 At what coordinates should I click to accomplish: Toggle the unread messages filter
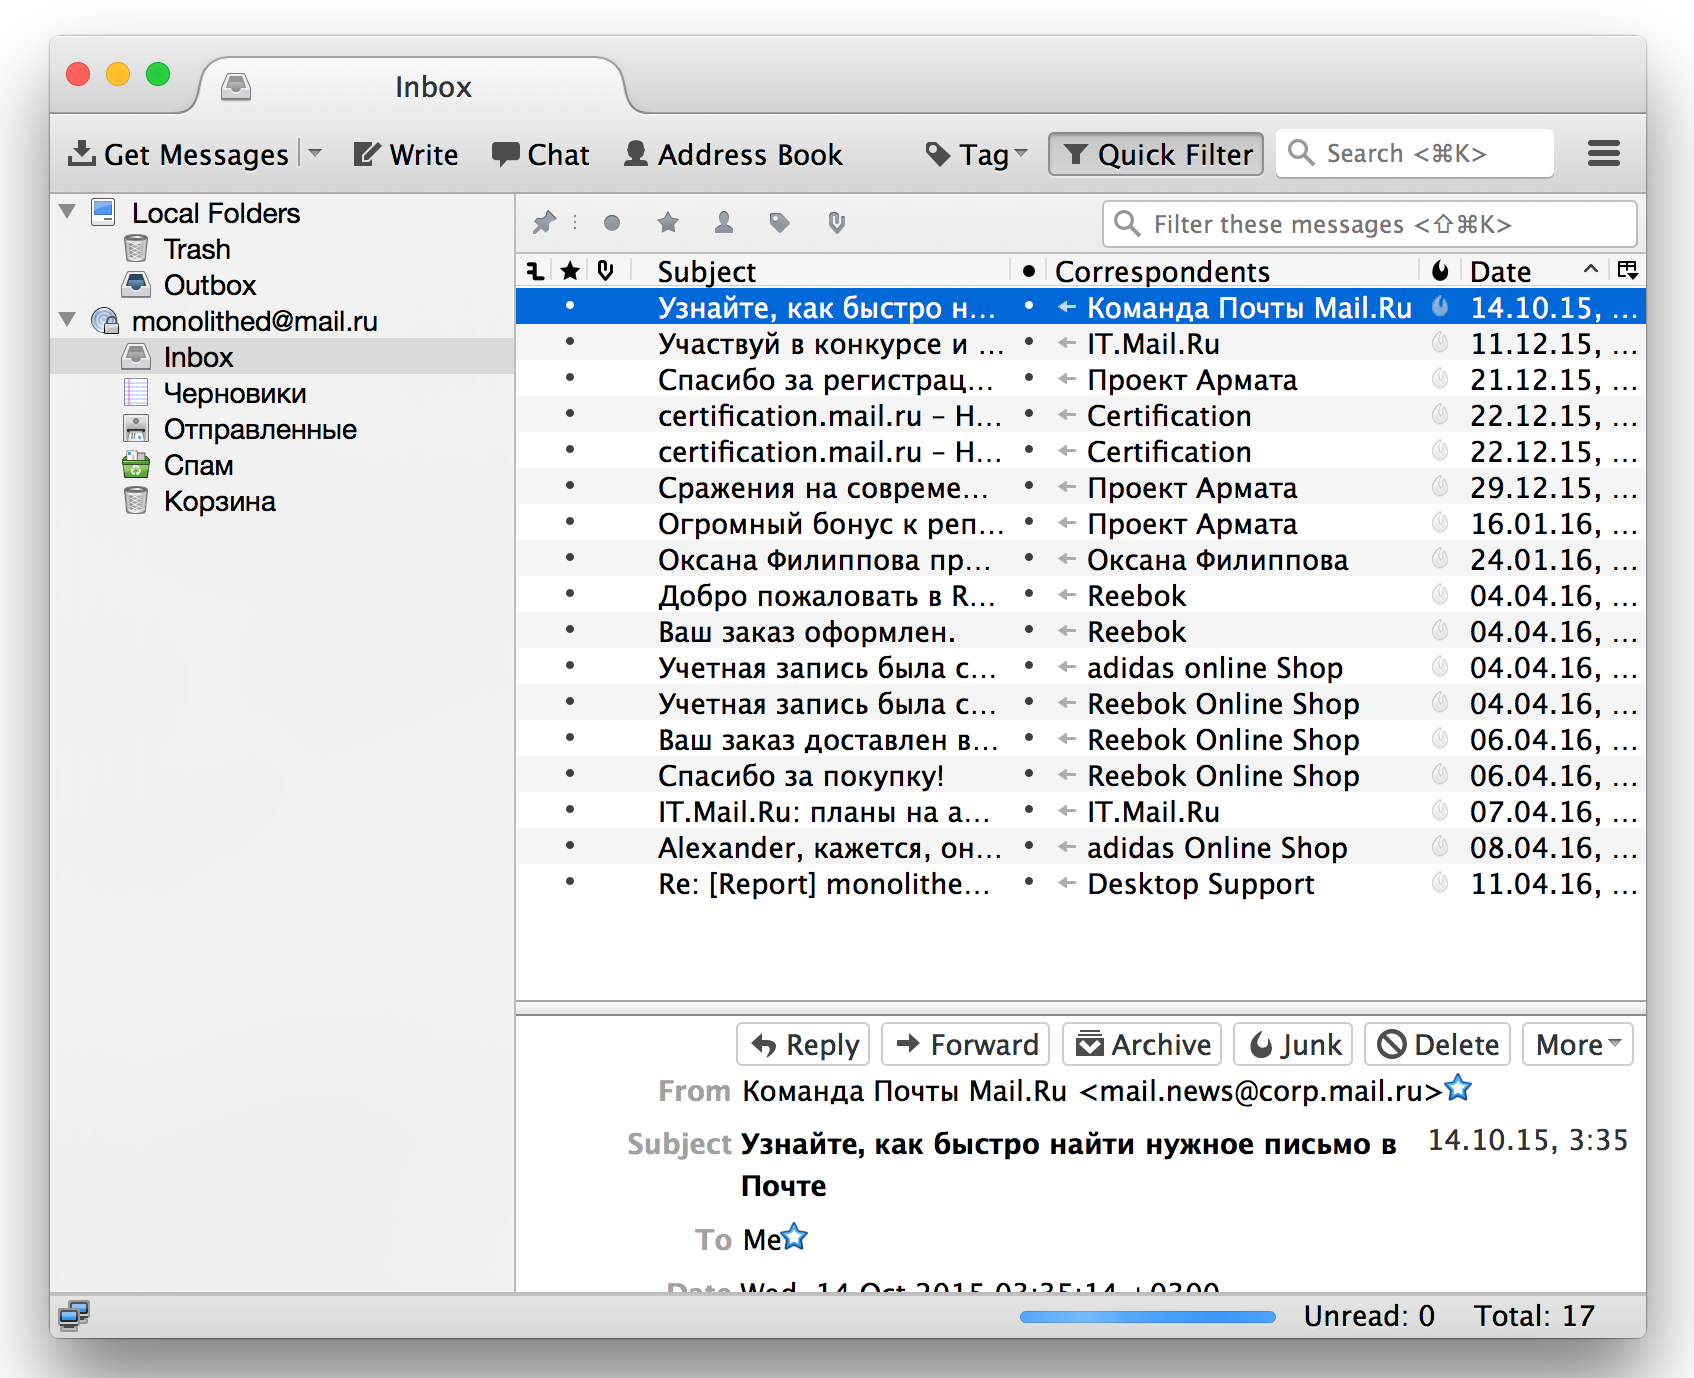point(612,223)
